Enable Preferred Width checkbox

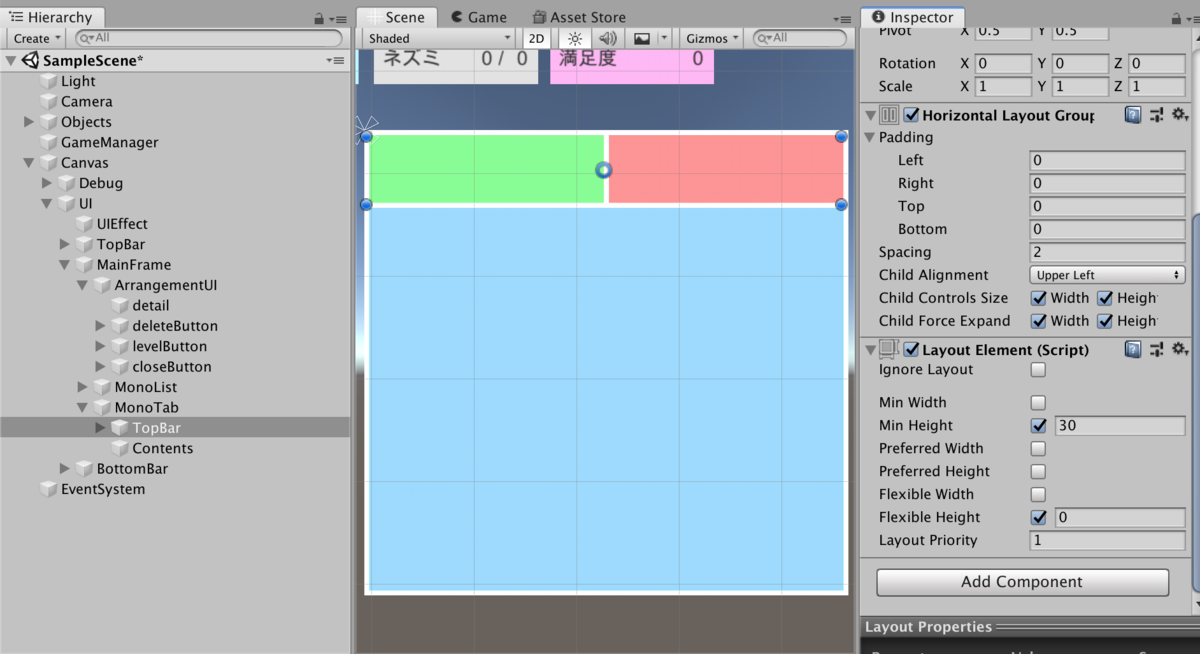click(x=1038, y=448)
